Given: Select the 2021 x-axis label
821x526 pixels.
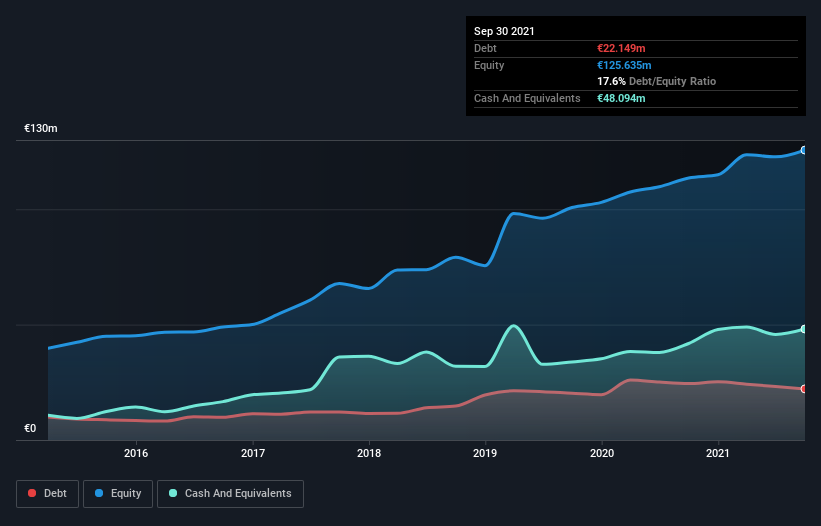Looking at the screenshot, I should tap(718, 453).
